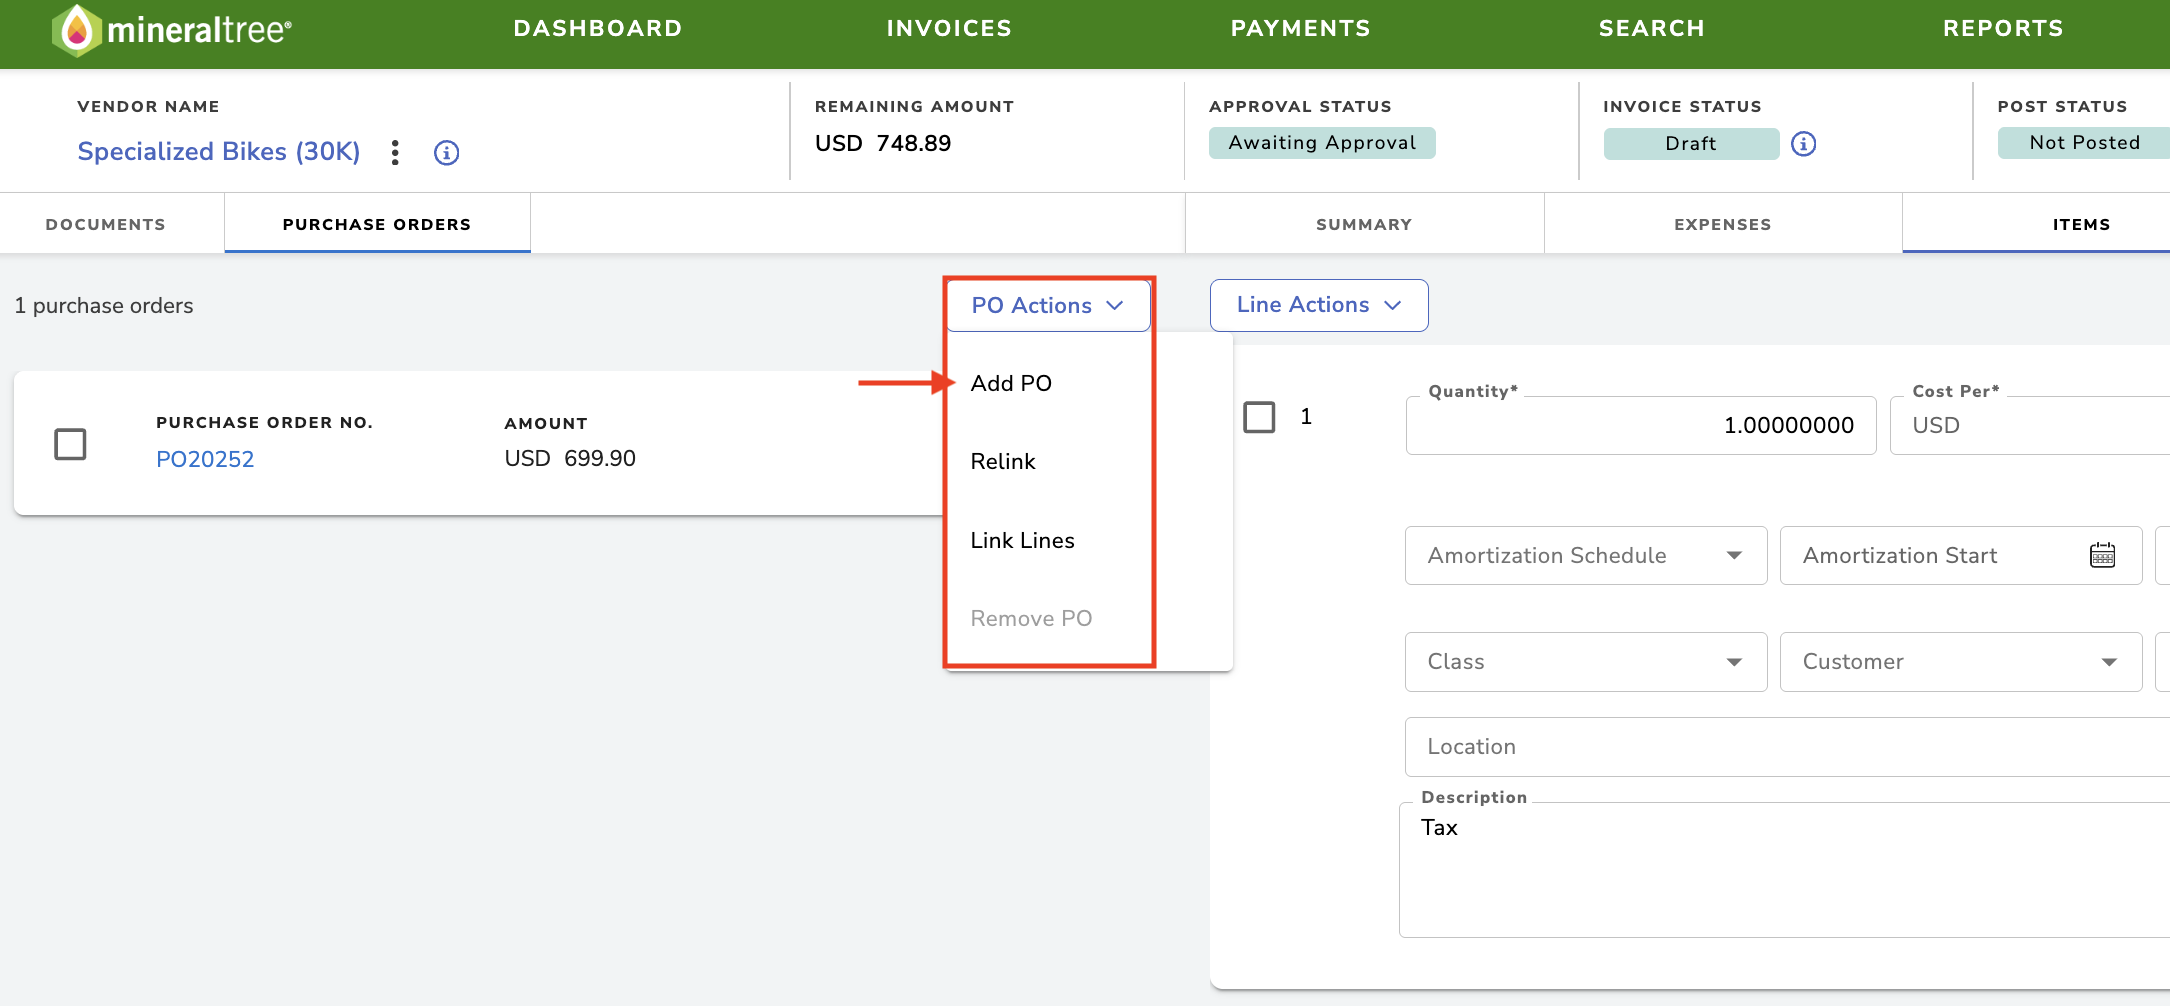Open Amortization Start calendar picker
Viewport: 2170px width, 1006px height.
point(2102,555)
